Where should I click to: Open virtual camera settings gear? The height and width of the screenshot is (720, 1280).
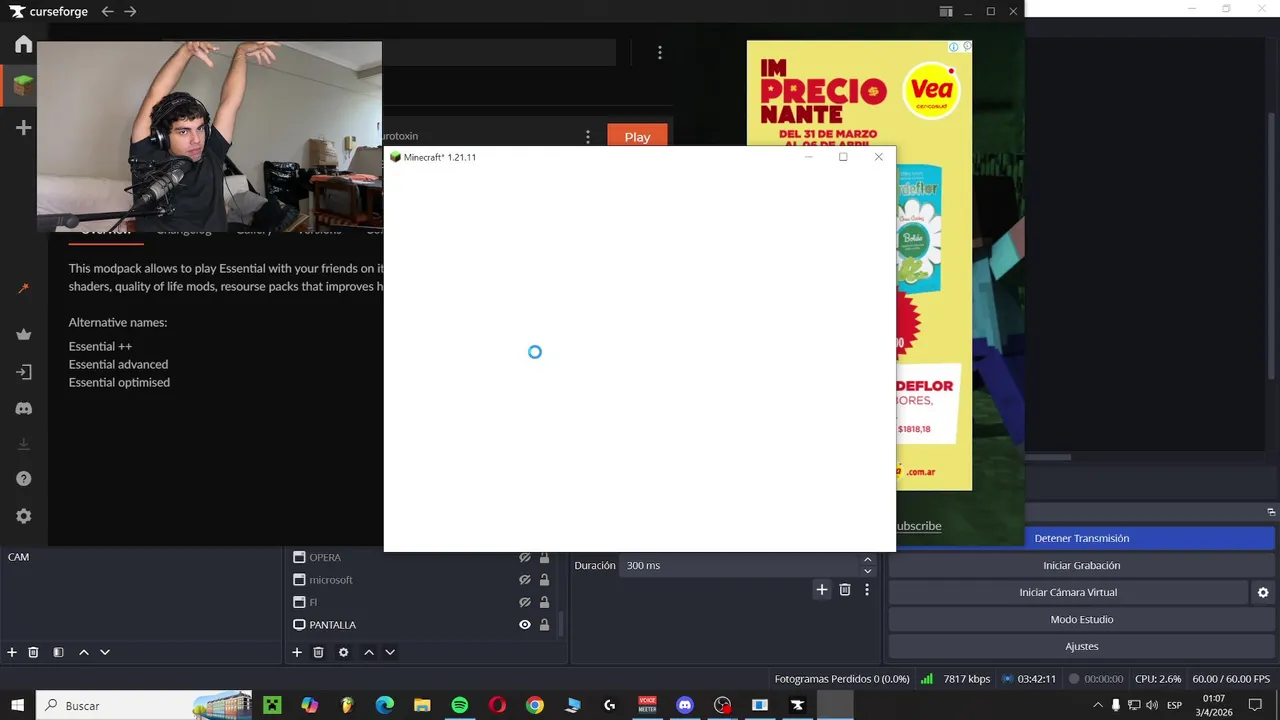click(1263, 592)
